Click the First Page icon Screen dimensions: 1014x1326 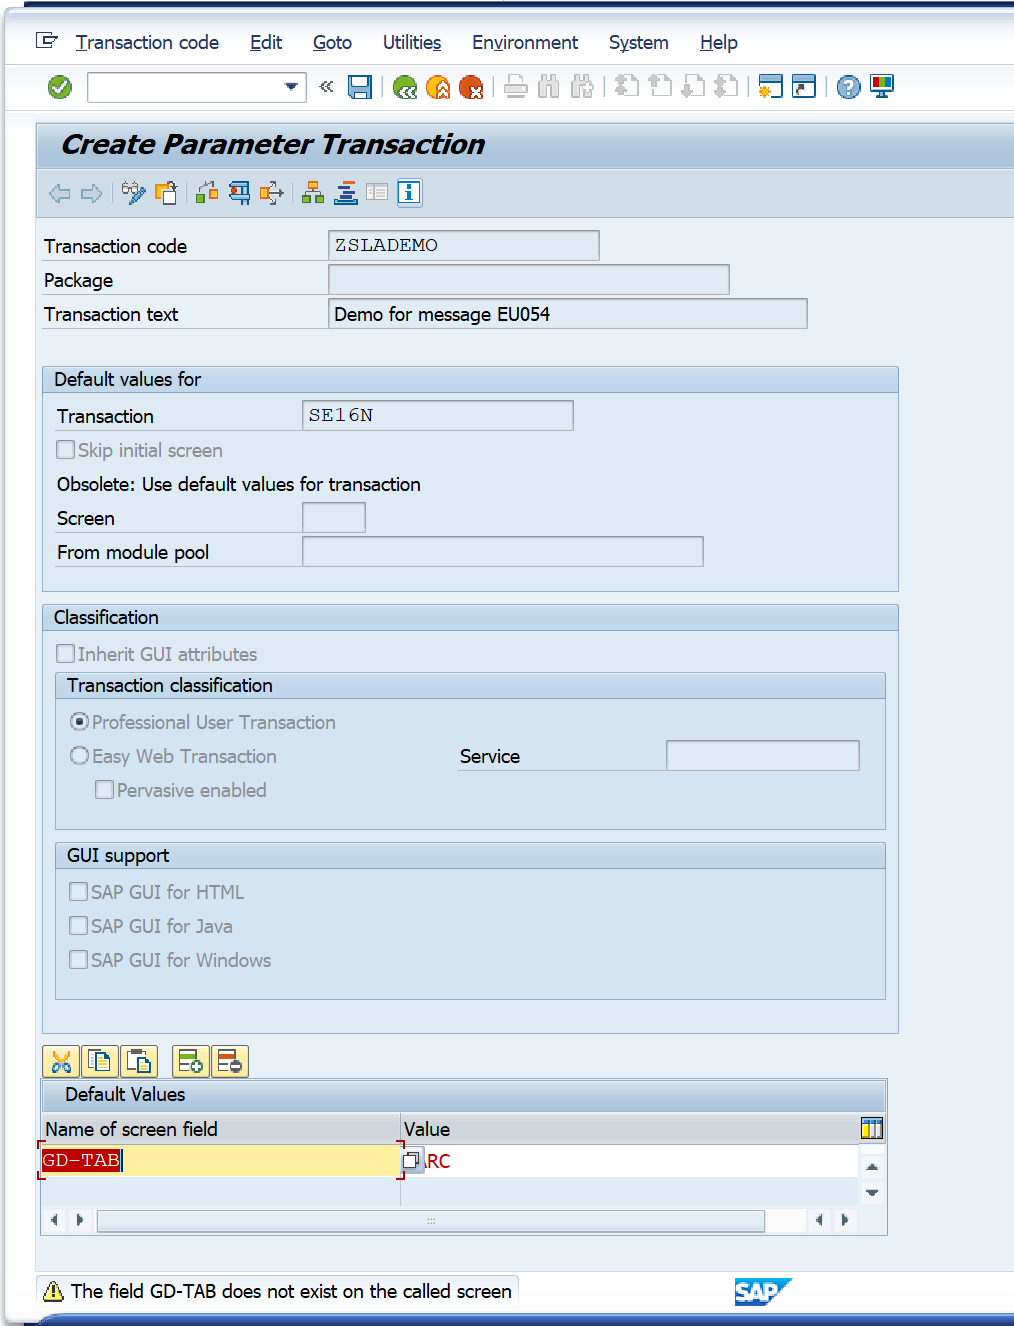(627, 86)
